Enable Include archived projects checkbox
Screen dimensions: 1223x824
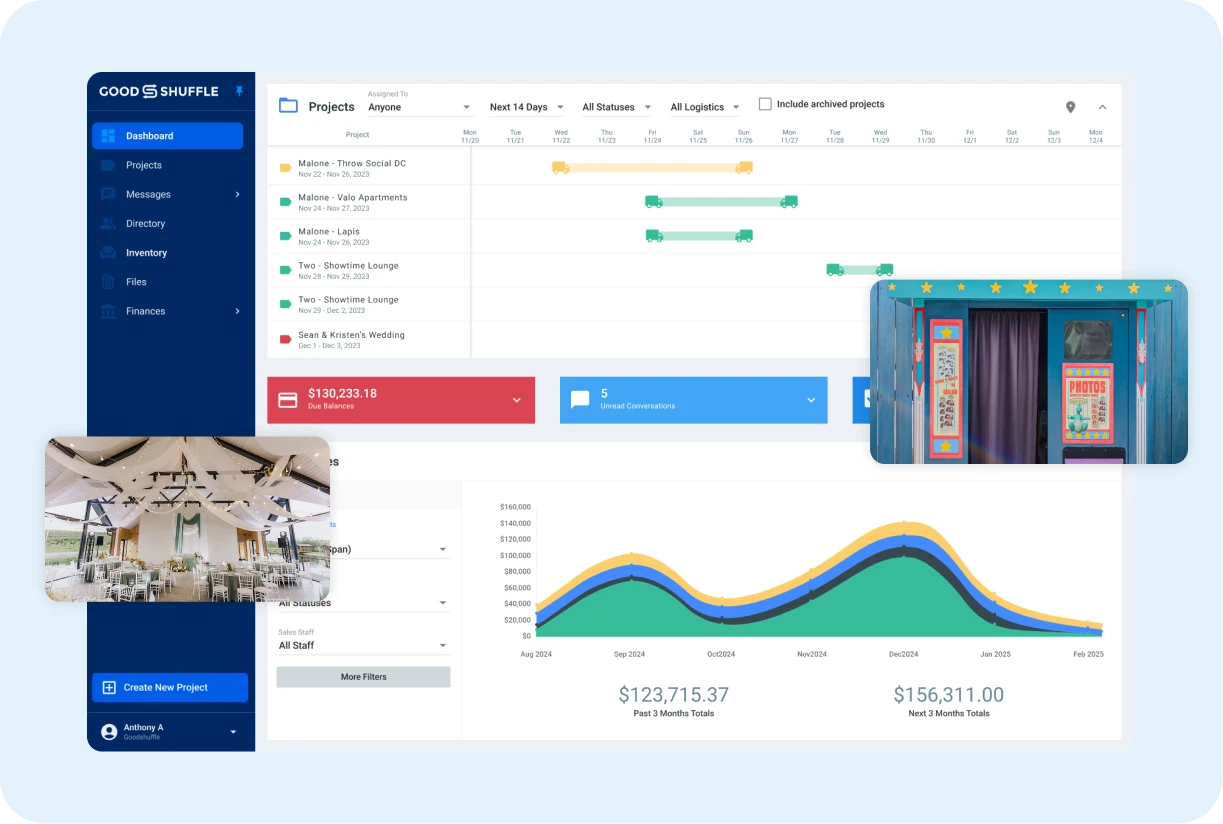pyautogui.click(x=765, y=104)
